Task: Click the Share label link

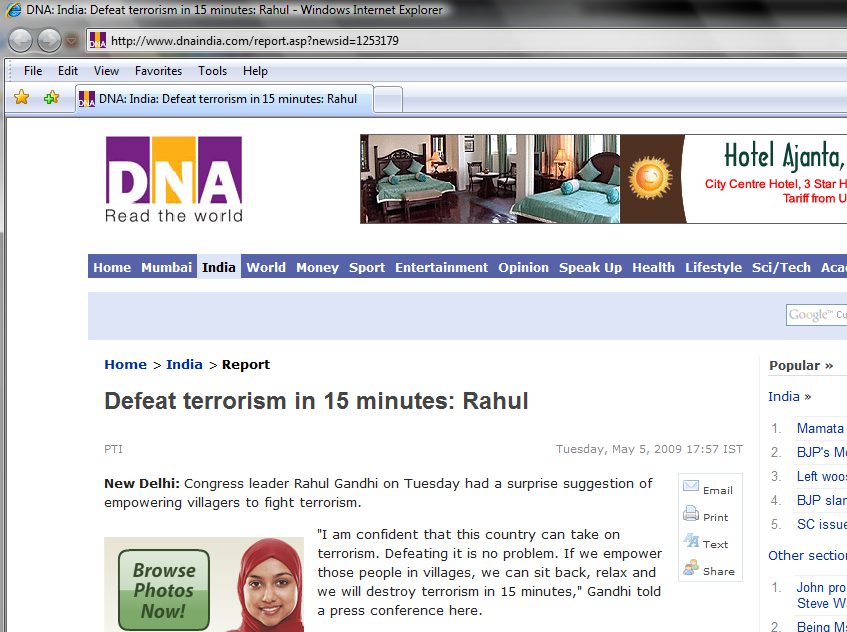Action: (719, 572)
